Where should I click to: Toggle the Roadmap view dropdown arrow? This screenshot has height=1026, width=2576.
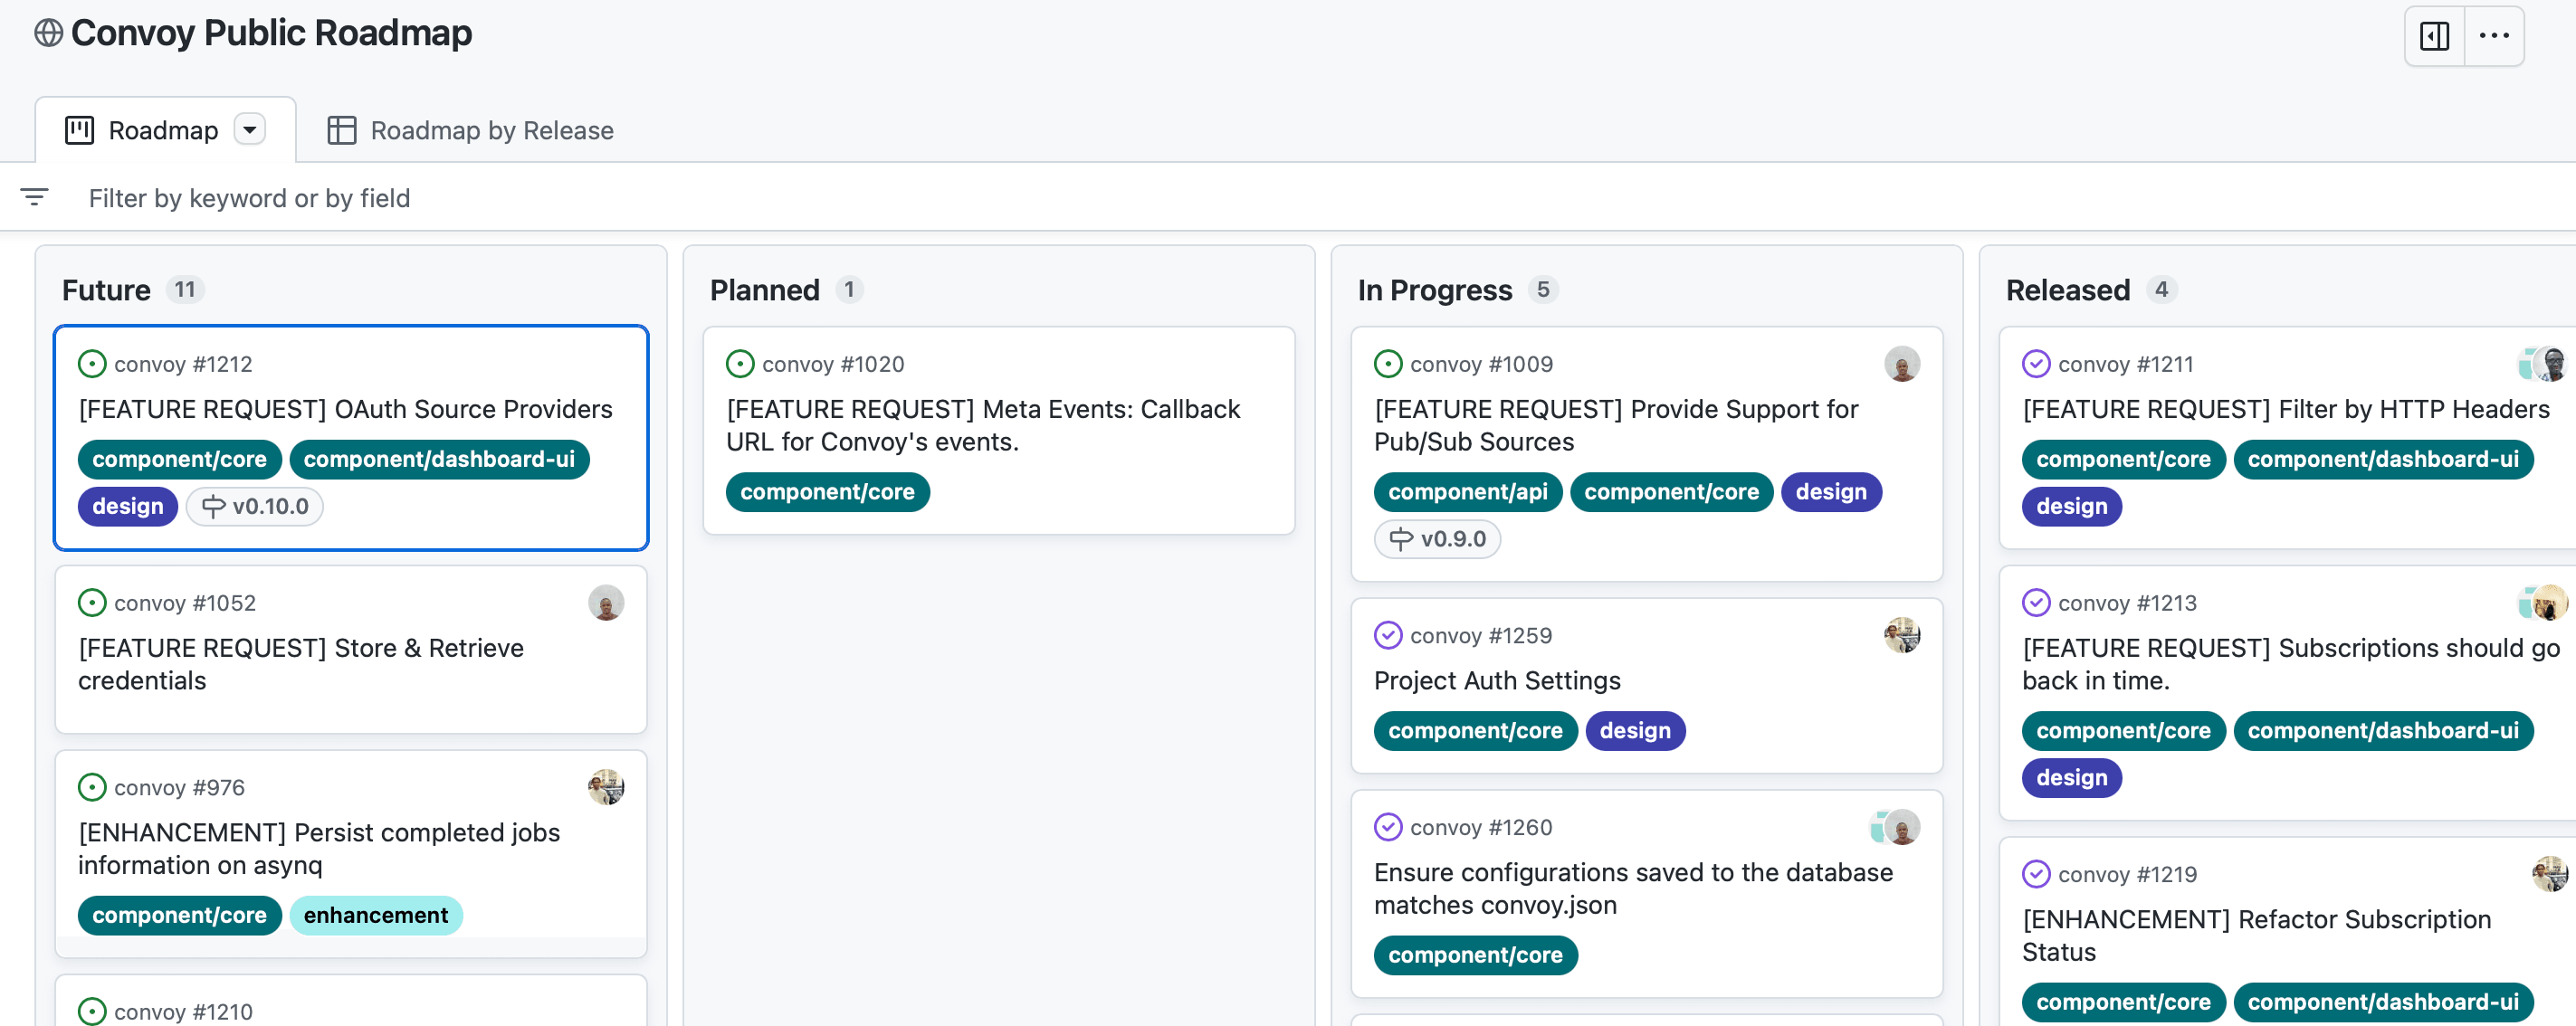(x=250, y=128)
